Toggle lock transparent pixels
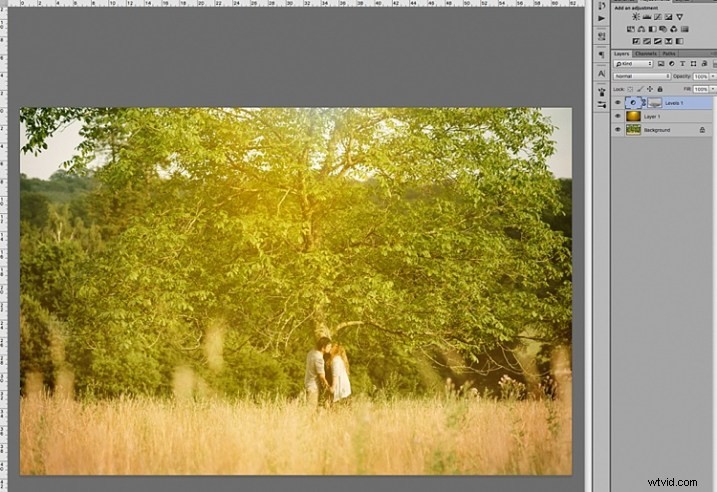Image resolution: width=717 pixels, height=492 pixels. click(630, 89)
